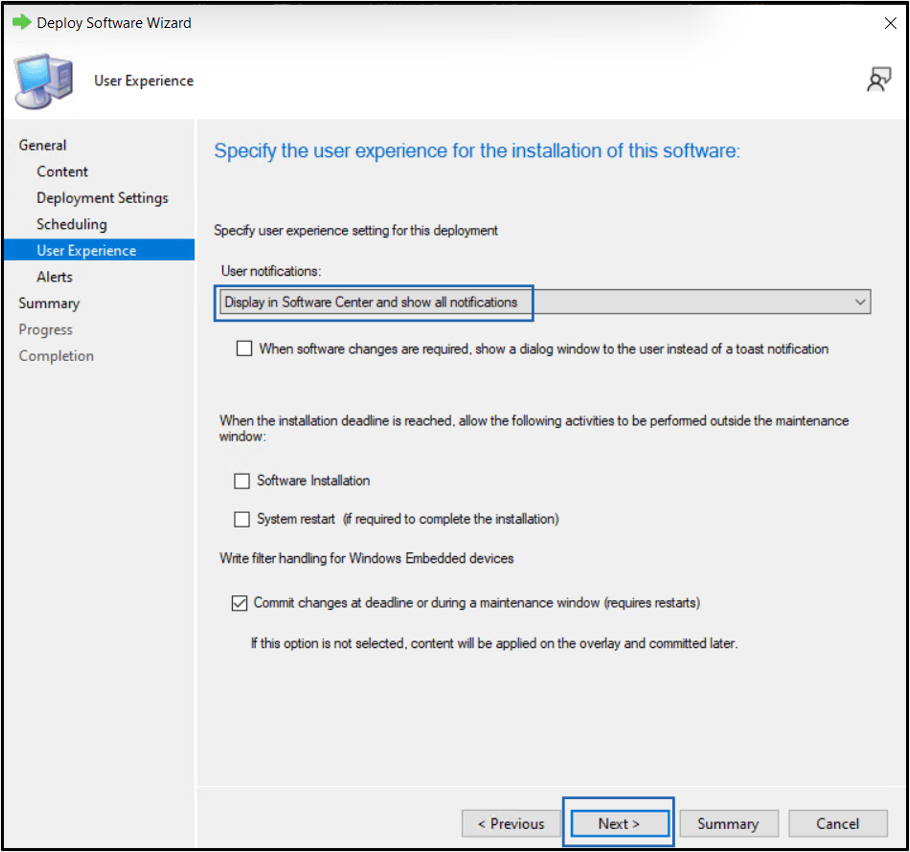Jump to the Alerts step
This screenshot has width=910, height=852.
(55, 277)
